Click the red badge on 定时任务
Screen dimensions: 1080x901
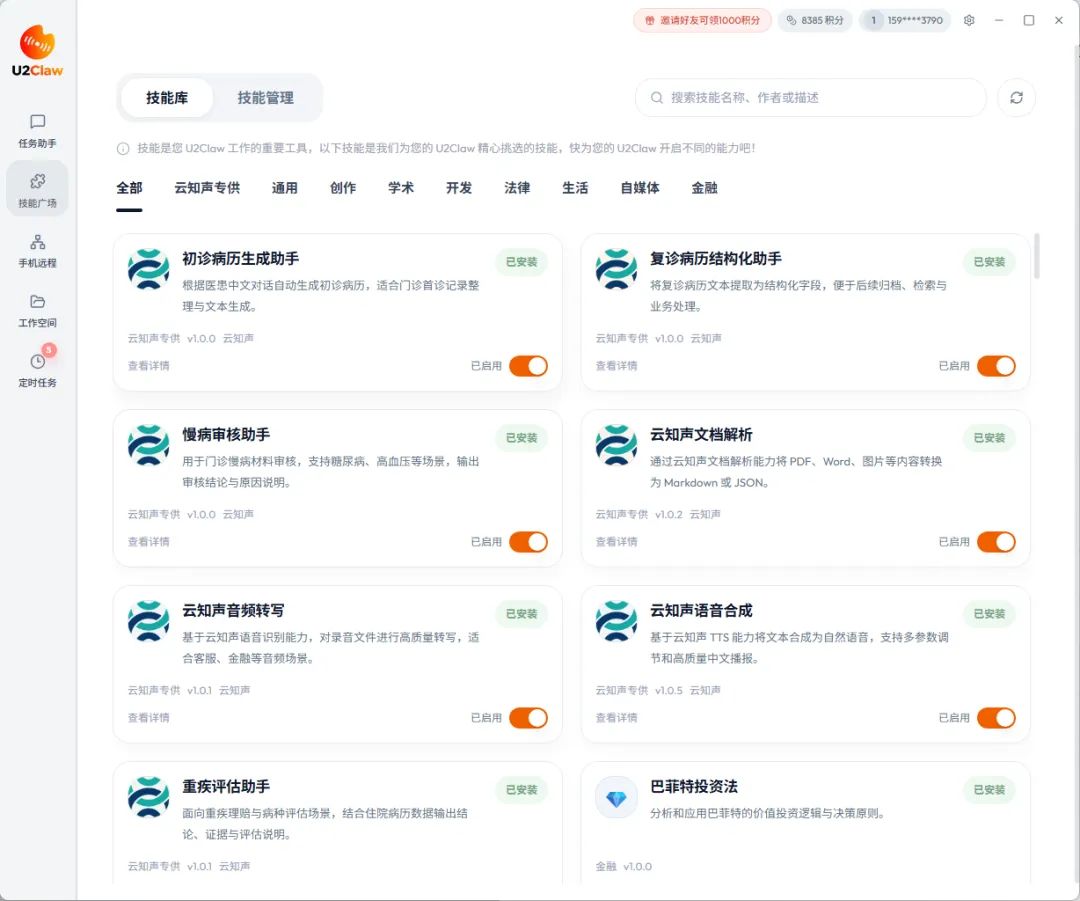(x=48, y=350)
